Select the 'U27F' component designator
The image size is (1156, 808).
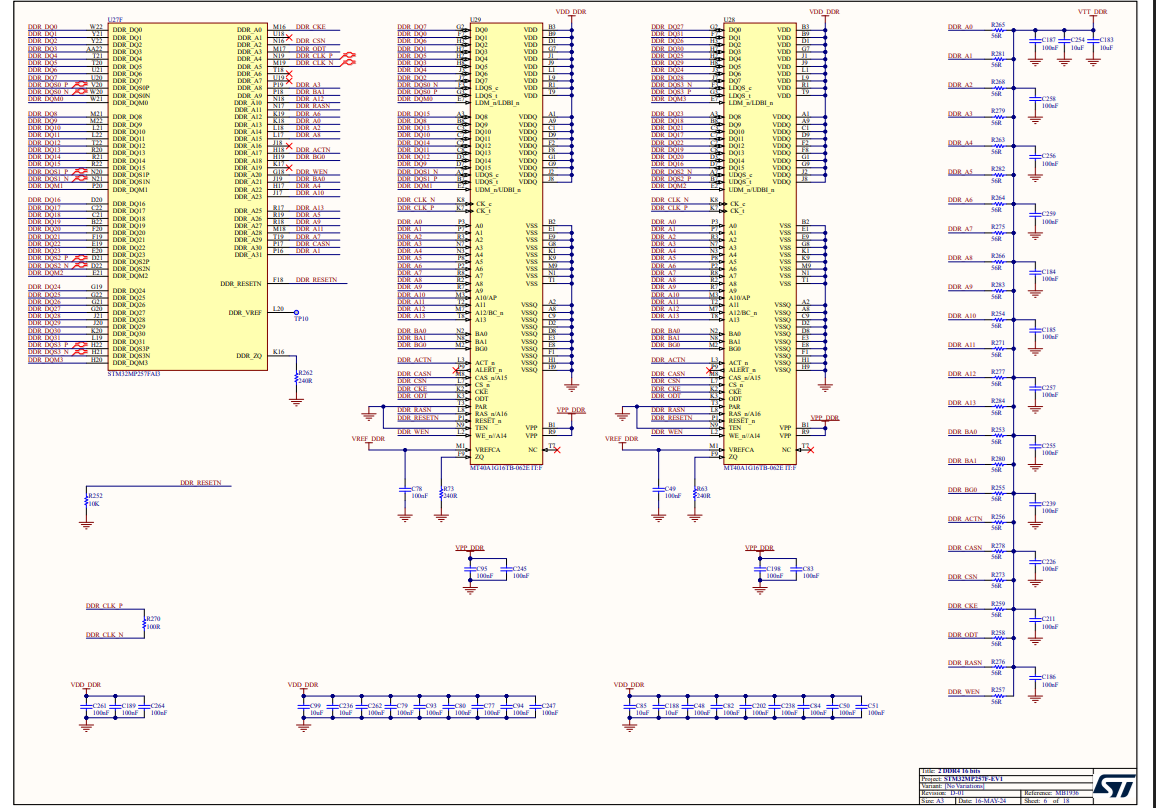click(x=115, y=20)
